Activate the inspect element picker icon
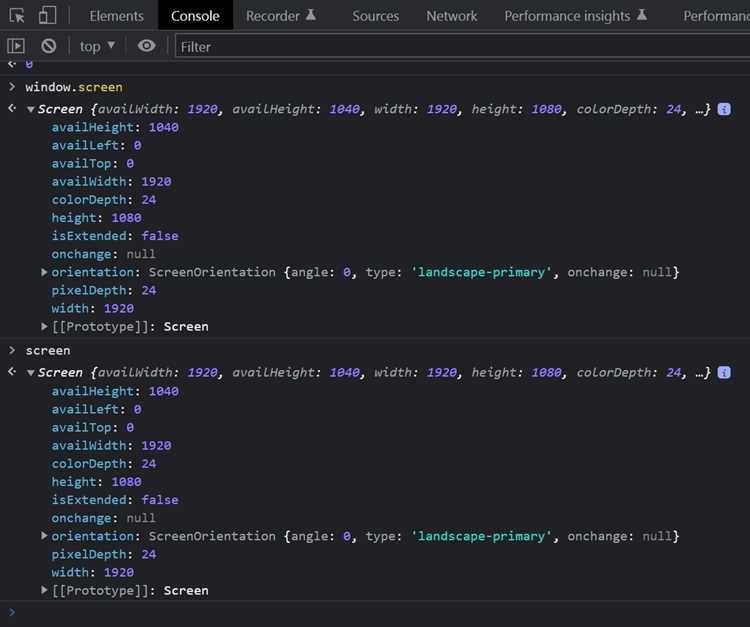Screen dimensions: 750x627 (17, 16)
